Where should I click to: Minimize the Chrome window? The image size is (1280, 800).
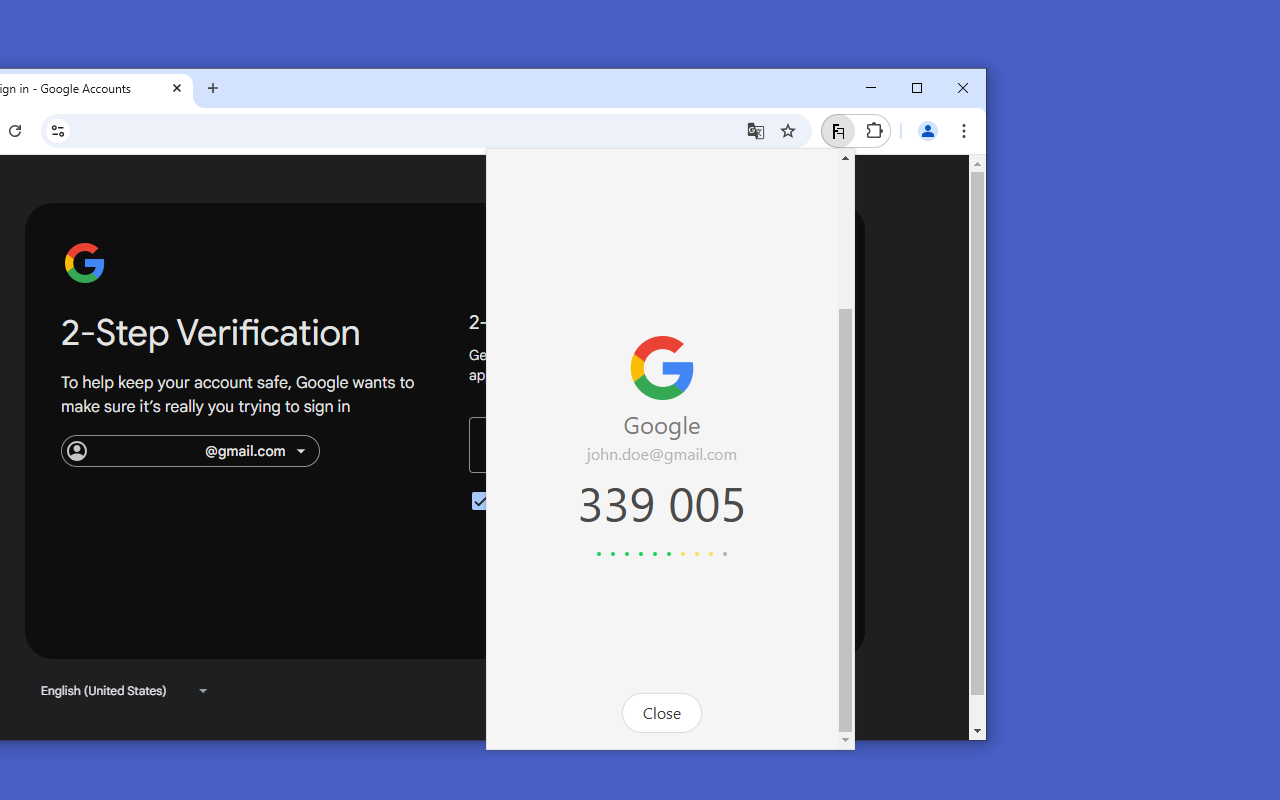pos(871,88)
